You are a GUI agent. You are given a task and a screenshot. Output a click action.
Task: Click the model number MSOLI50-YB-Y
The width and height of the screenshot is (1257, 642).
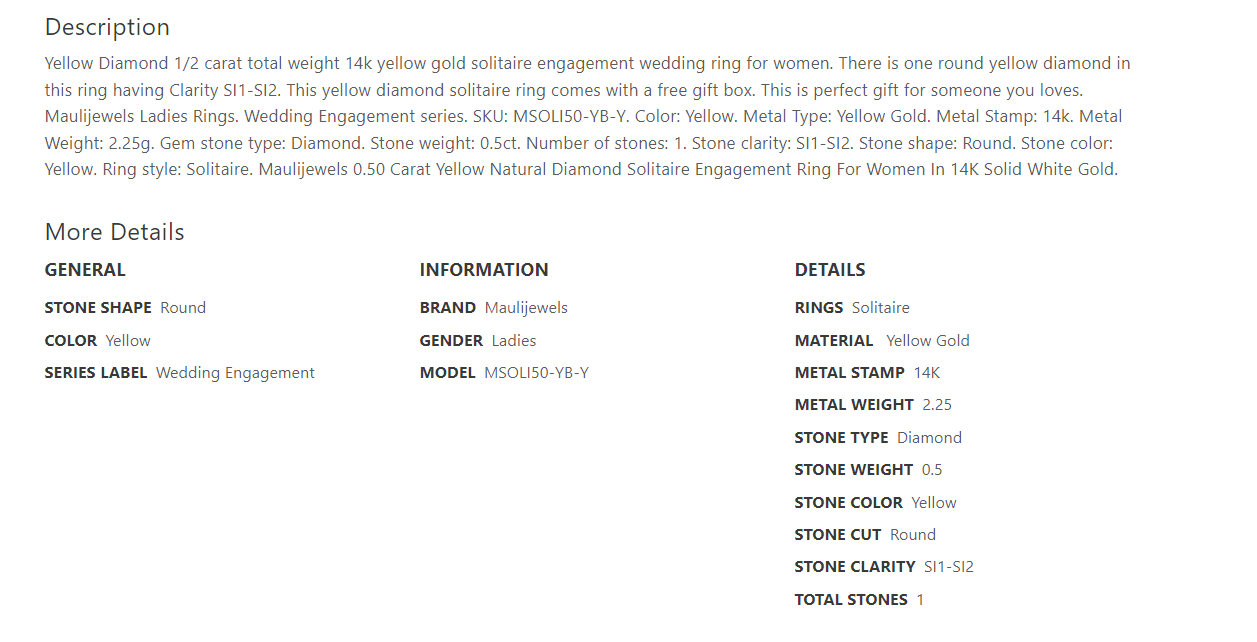click(537, 373)
